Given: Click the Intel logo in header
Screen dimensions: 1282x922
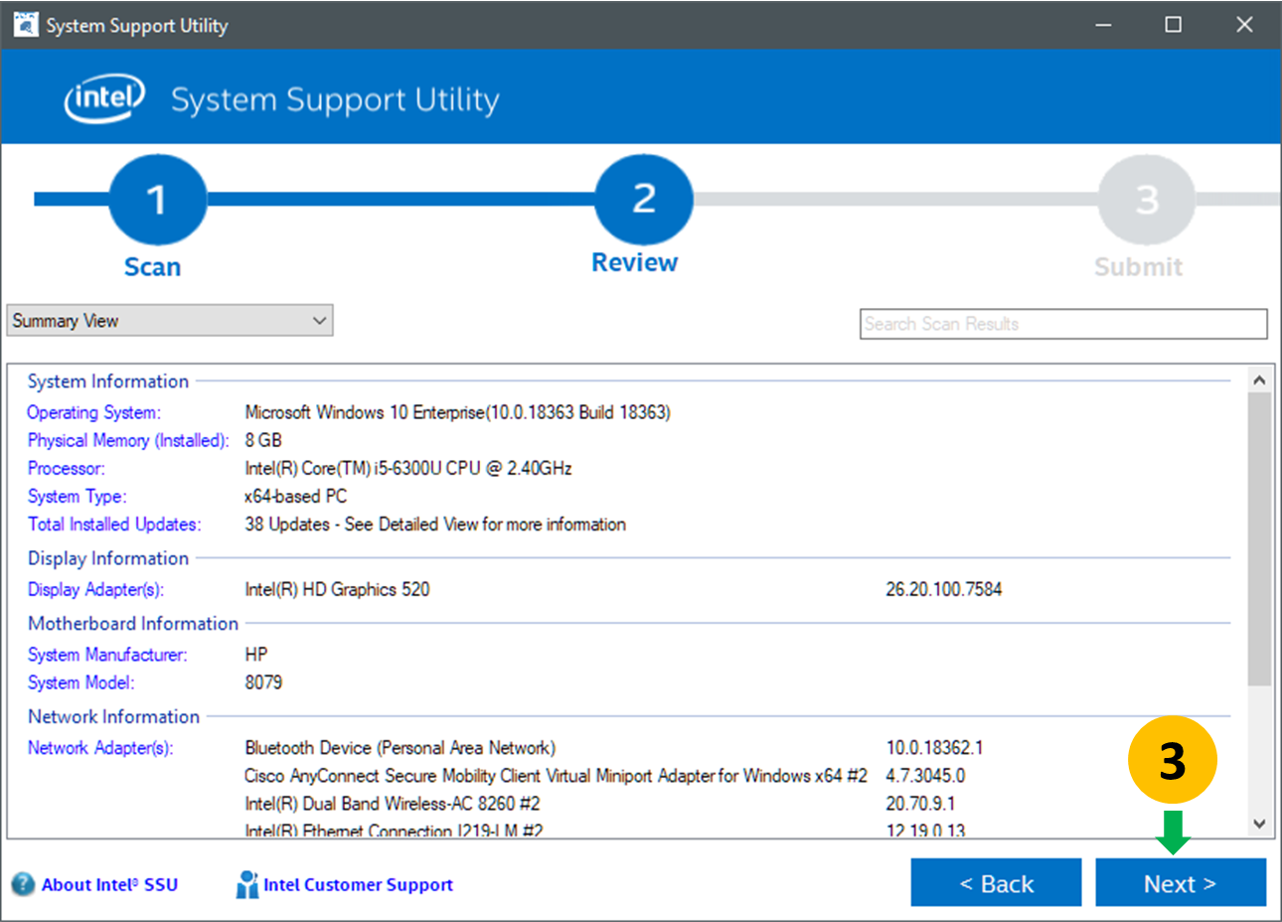Looking at the screenshot, I should point(105,100).
